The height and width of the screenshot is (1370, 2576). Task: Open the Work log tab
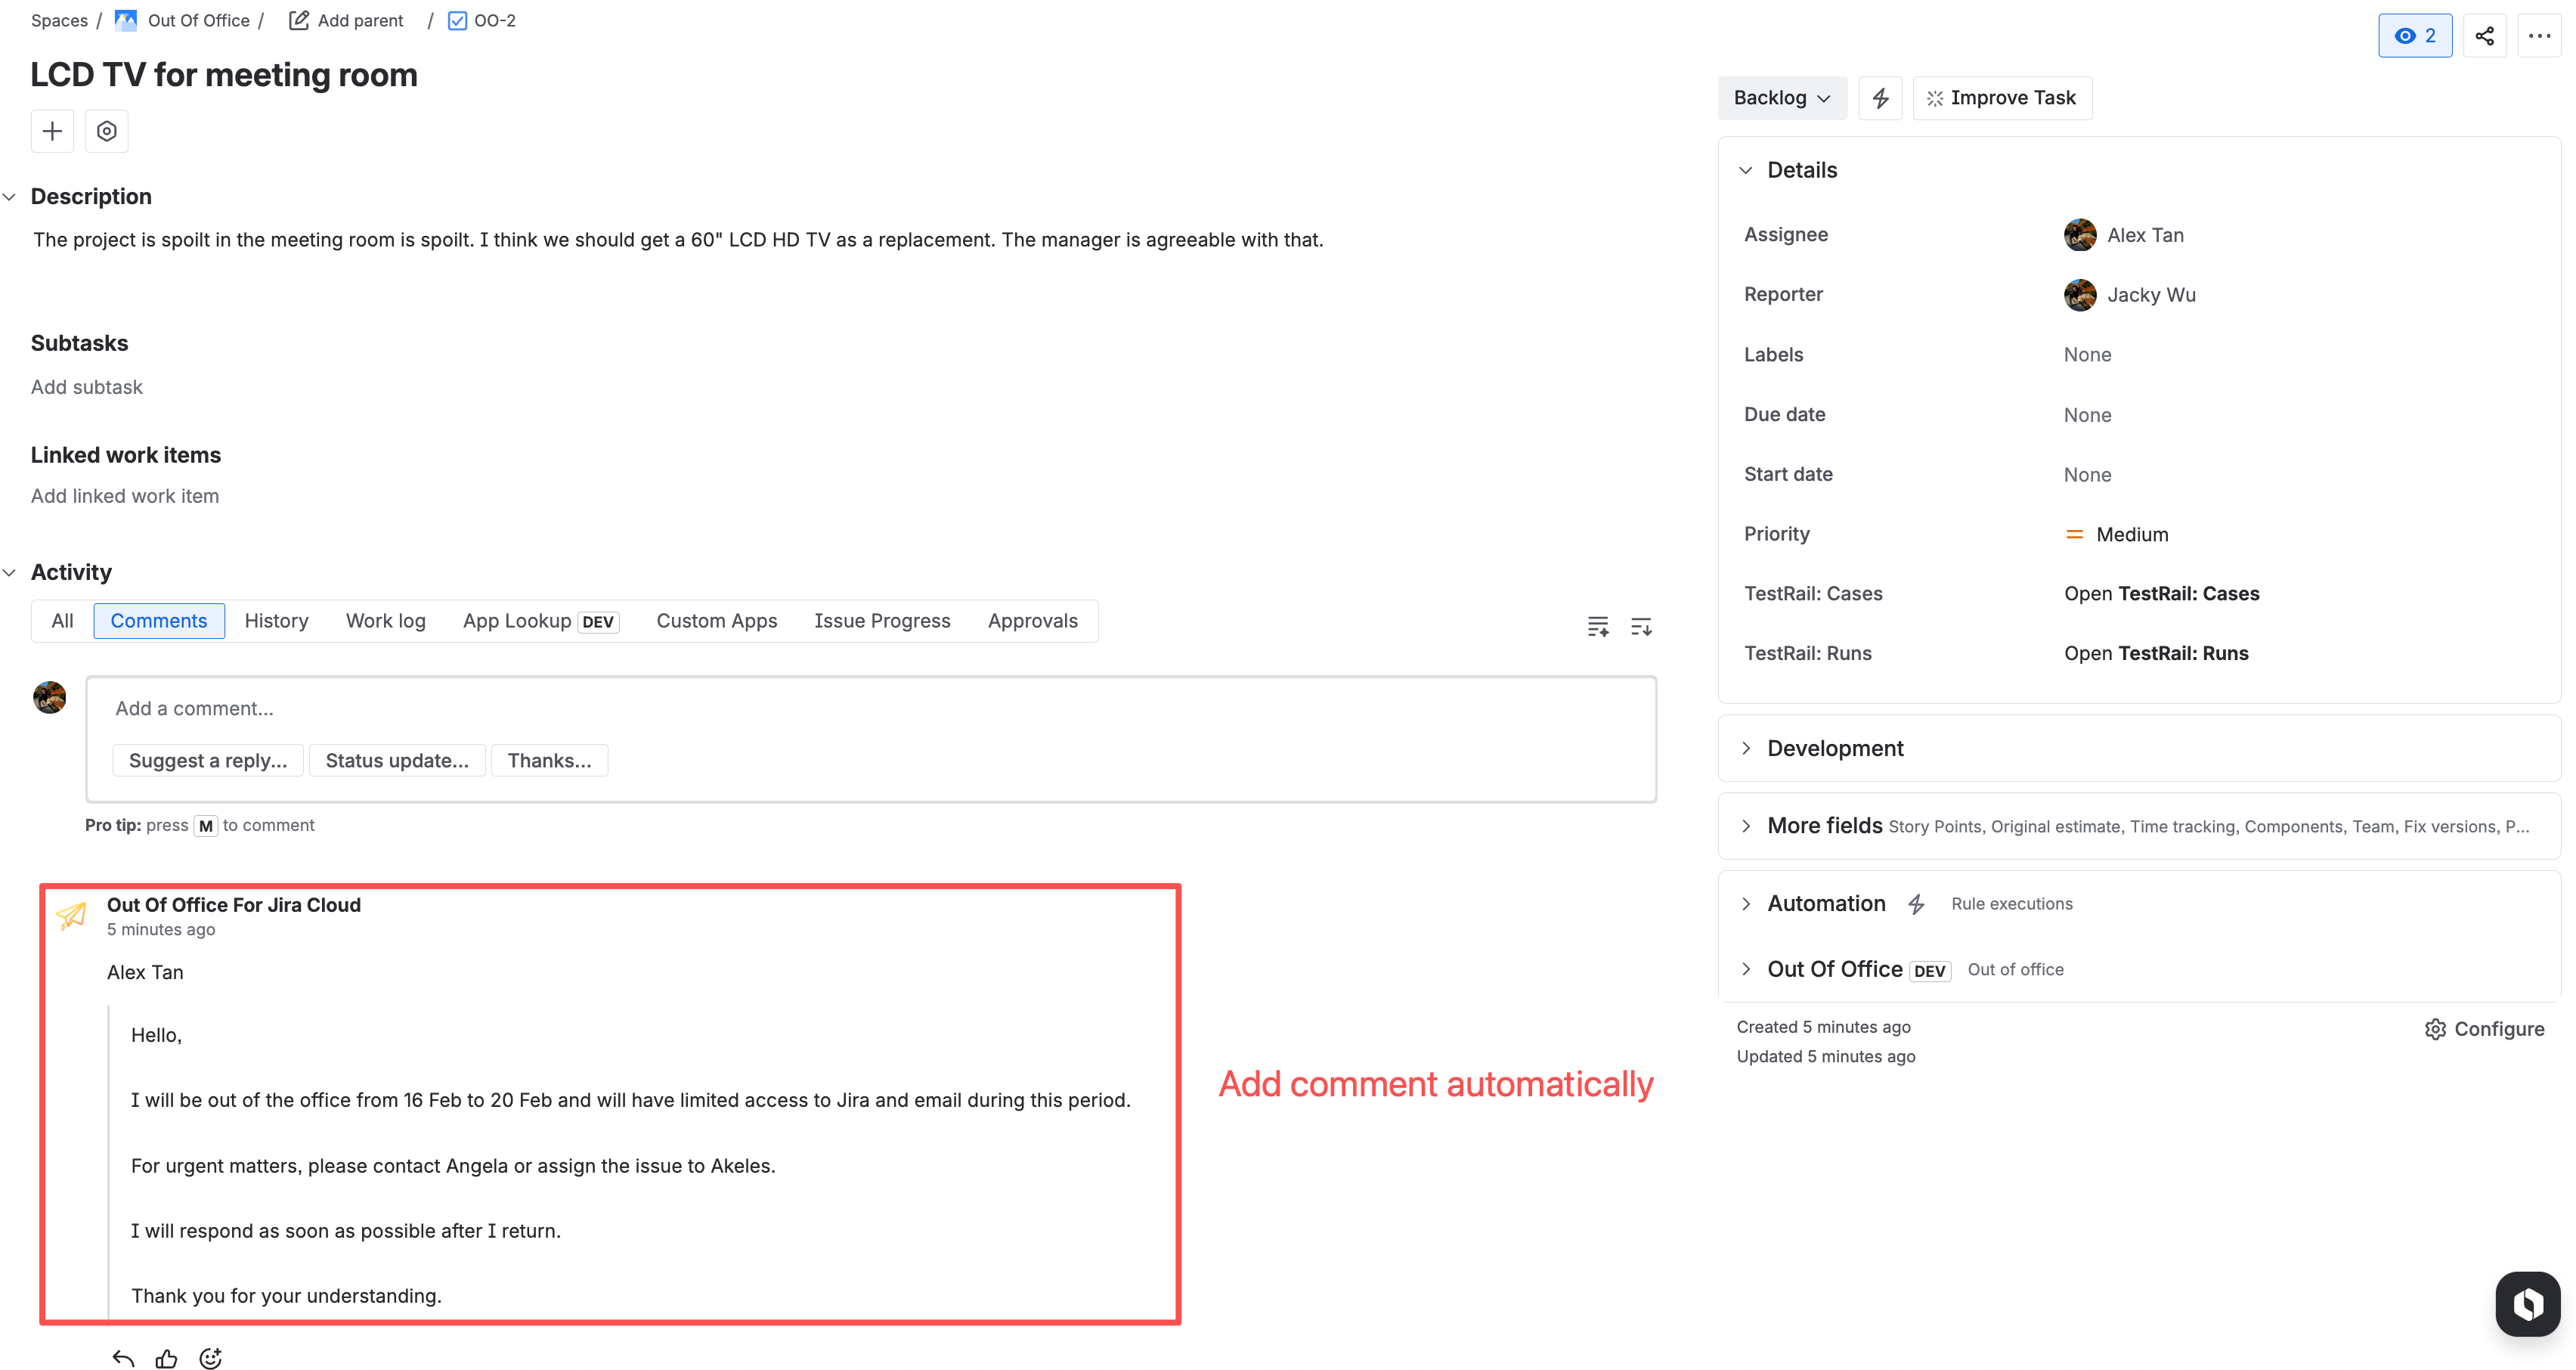coord(385,621)
